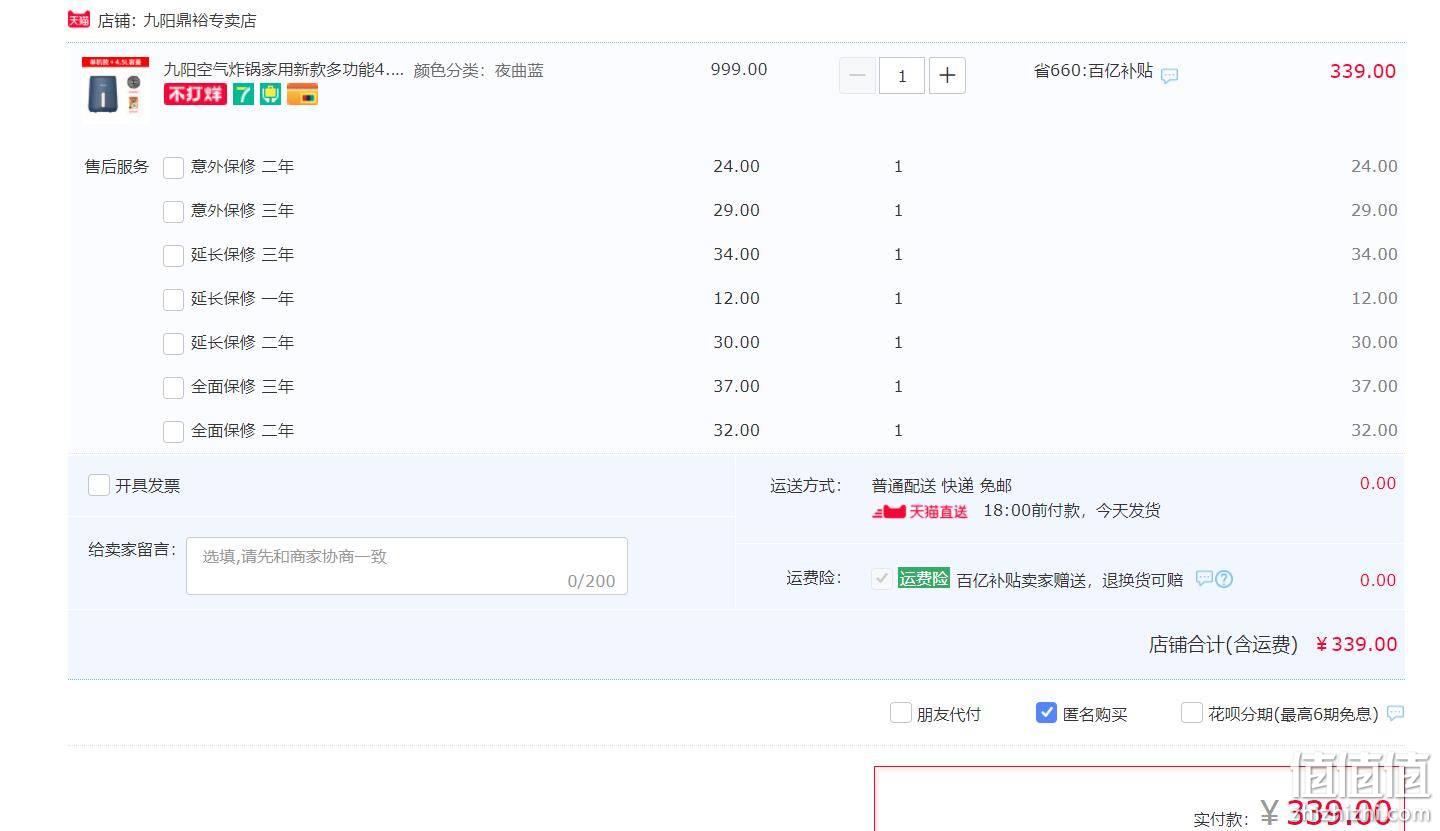Screen dimensions: 1440x831
Task: Click the help question mark icon for 运费险
Action: click(x=1224, y=579)
